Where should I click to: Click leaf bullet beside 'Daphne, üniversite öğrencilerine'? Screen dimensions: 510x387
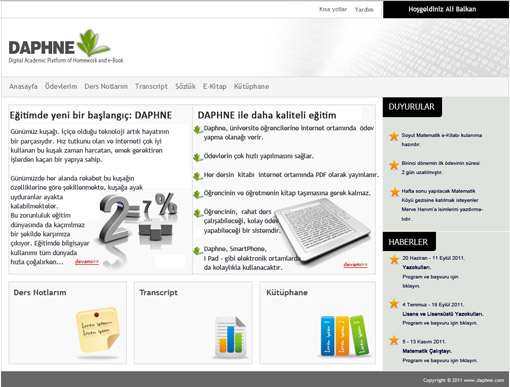click(198, 130)
